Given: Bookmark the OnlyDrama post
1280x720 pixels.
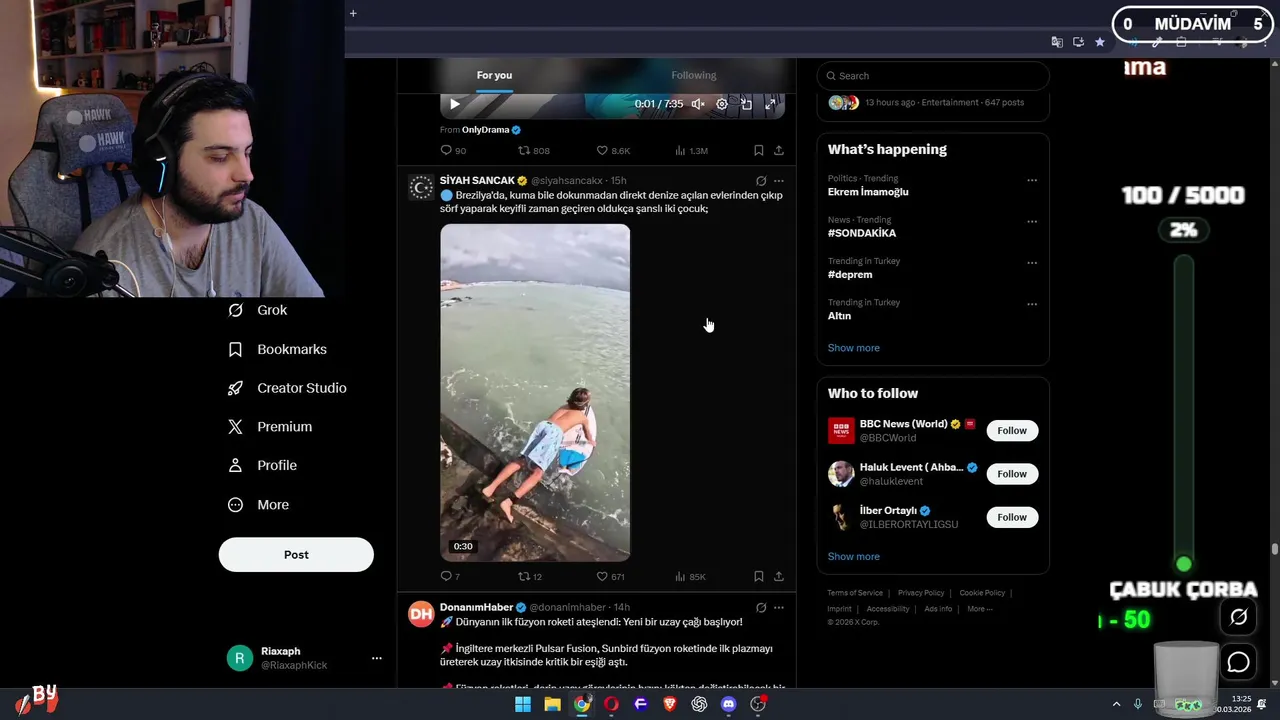Looking at the screenshot, I should pyautogui.click(x=759, y=150).
